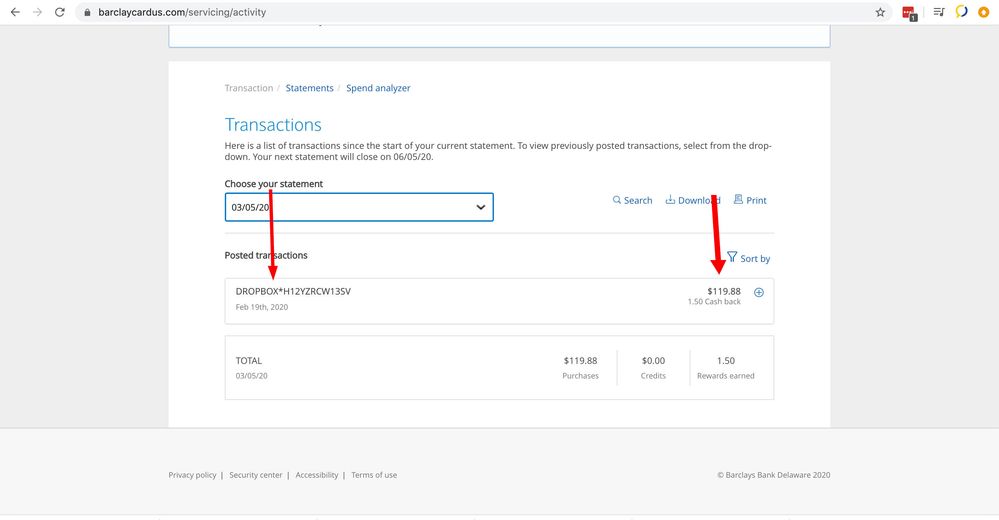Click the Posted transactions label
This screenshot has height=520, width=999.
266,255
